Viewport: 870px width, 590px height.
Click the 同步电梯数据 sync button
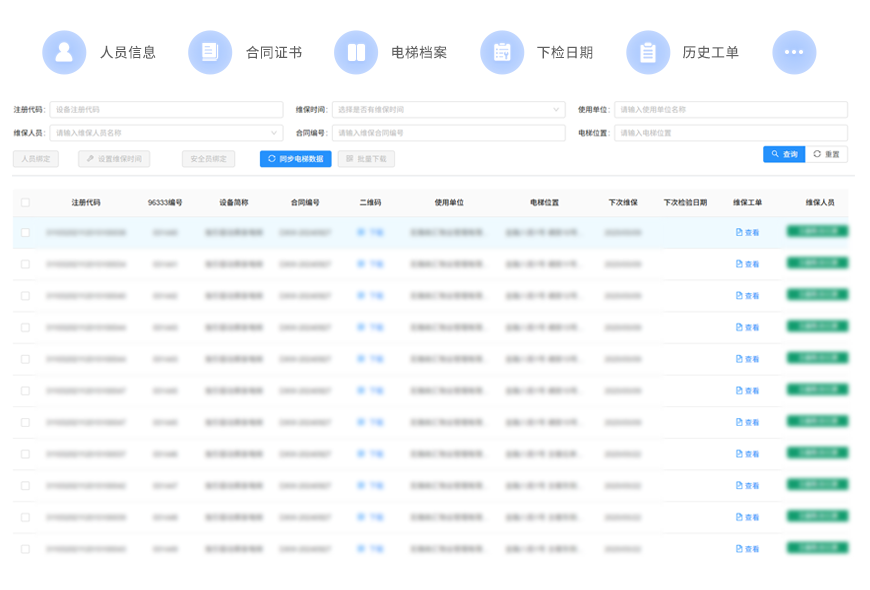click(x=295, y=159)
